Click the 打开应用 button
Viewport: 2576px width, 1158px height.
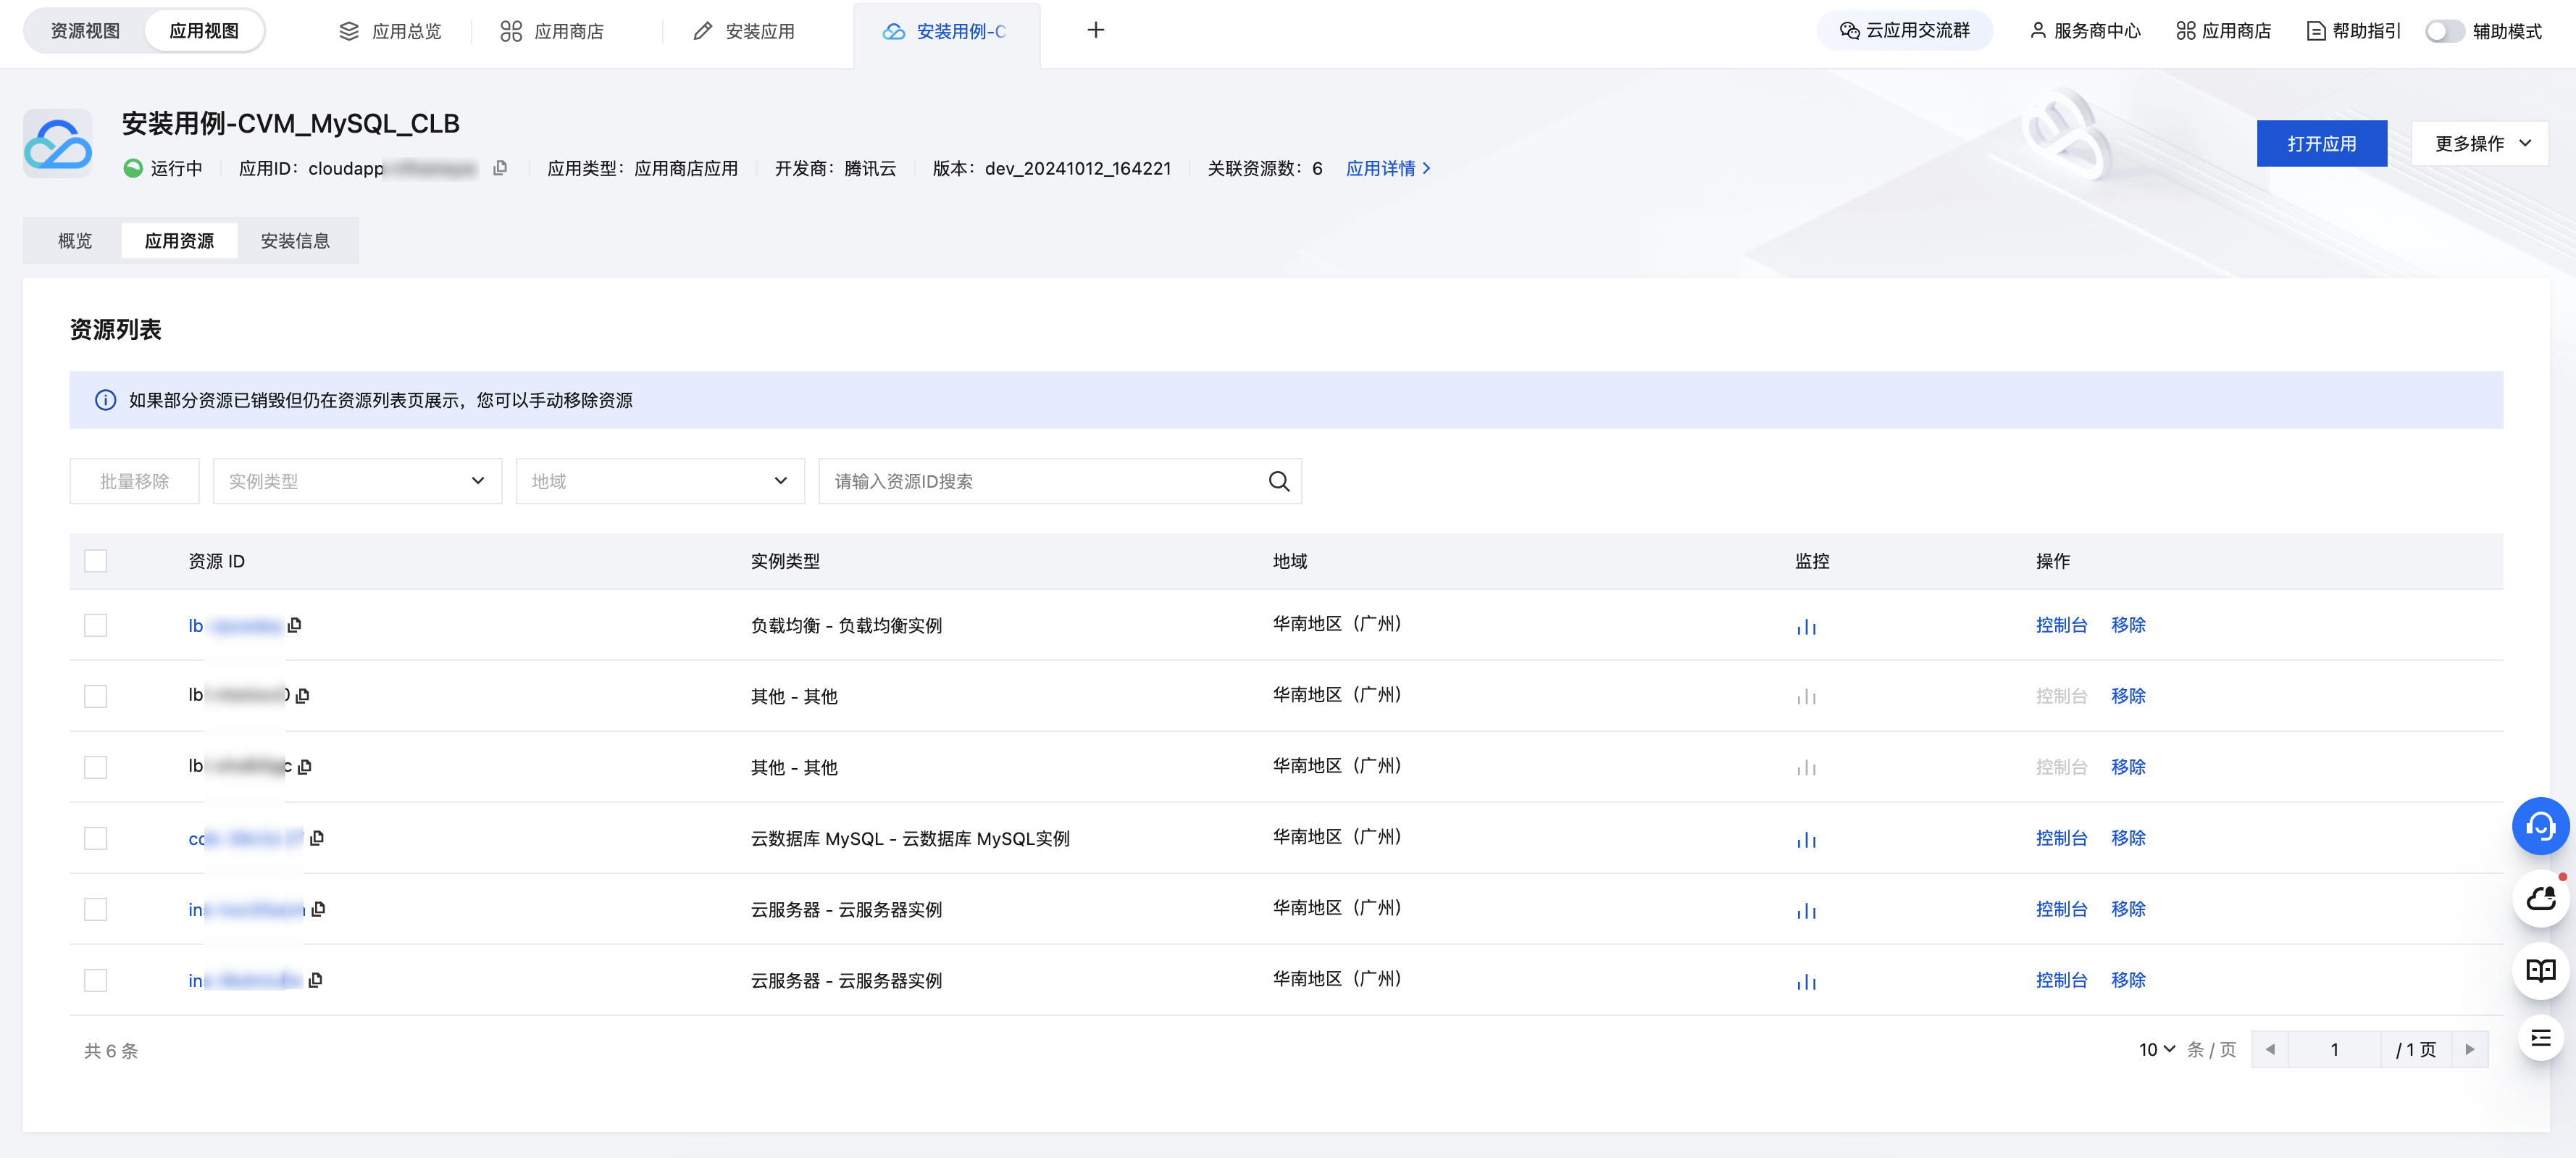2320,144
